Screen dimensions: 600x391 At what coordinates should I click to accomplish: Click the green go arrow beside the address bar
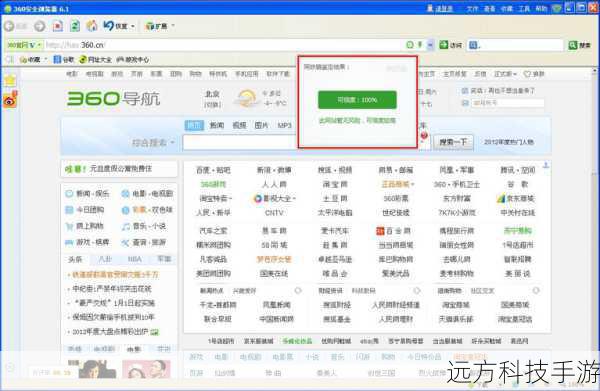(x=443, y=45)
